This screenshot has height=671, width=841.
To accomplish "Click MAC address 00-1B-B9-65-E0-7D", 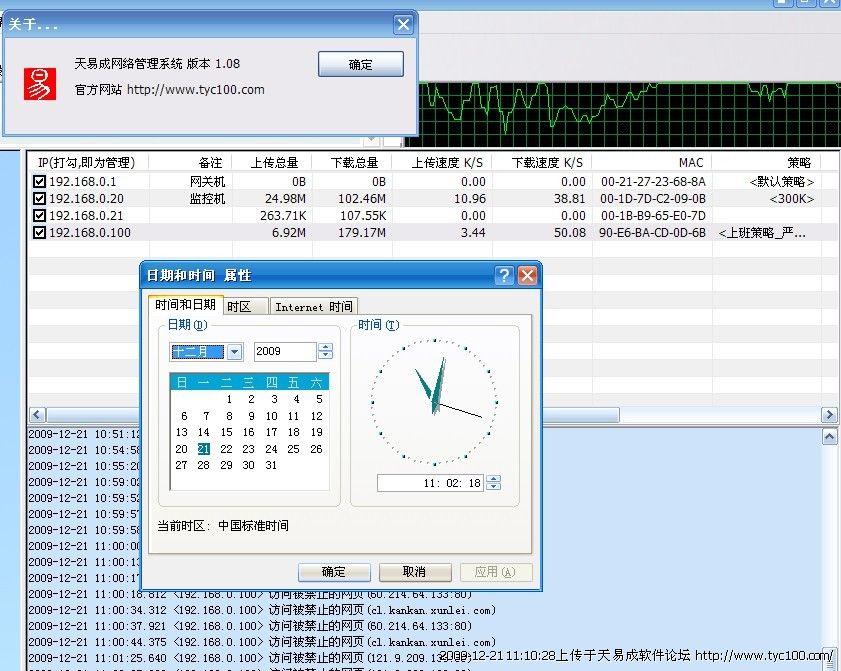I will coord(653,216).
